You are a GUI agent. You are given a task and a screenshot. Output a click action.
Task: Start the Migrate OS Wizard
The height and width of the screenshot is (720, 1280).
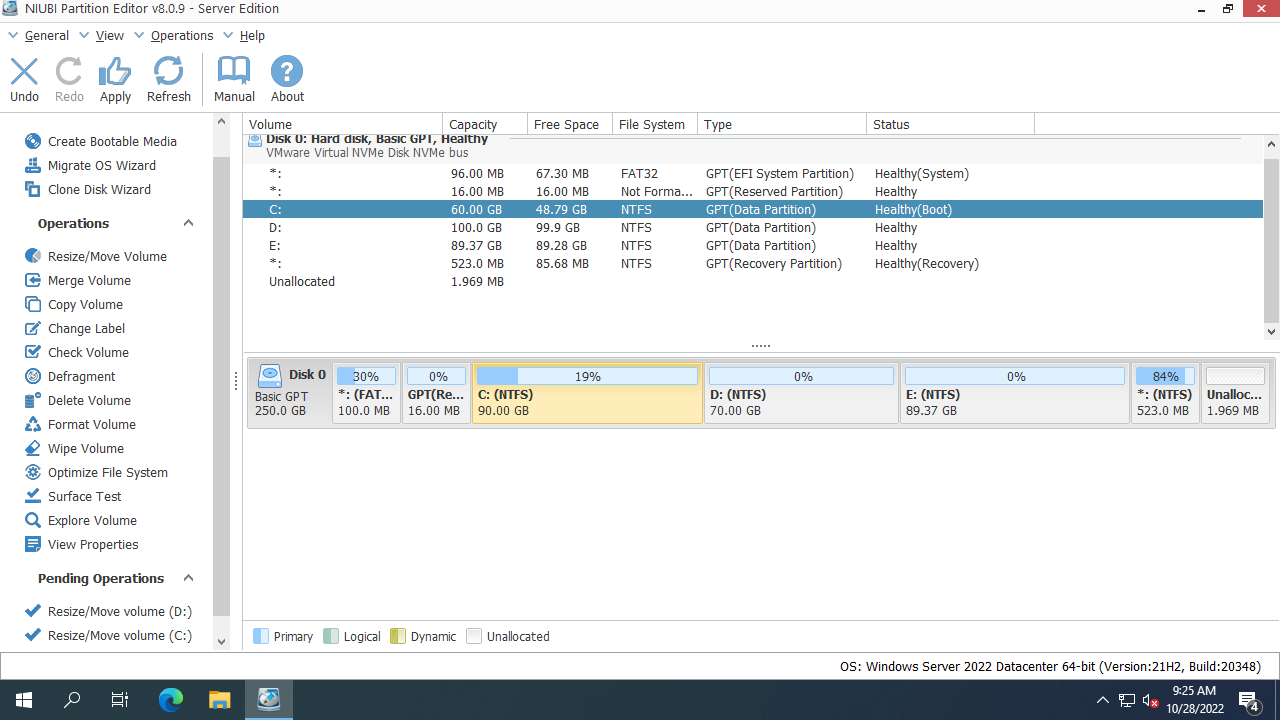click(101, 165)
